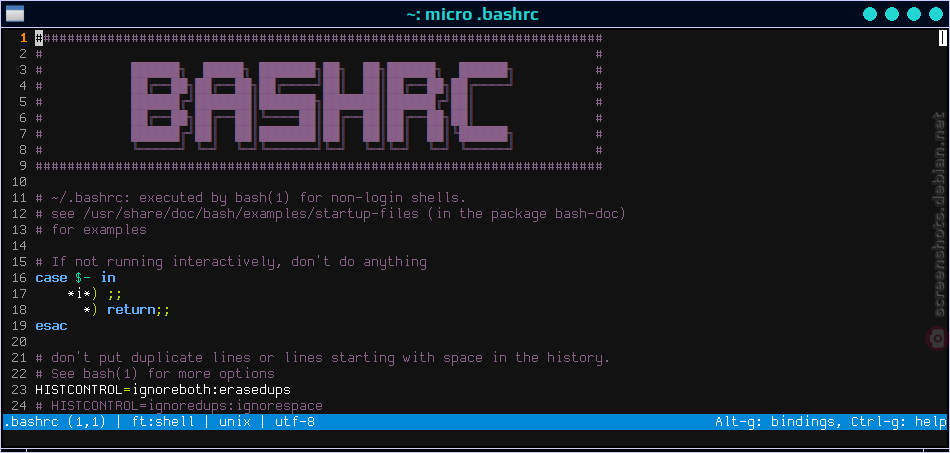Click the '# for examples' comment
Viewport: 950px width, 453px height.
tap(91, 230)
